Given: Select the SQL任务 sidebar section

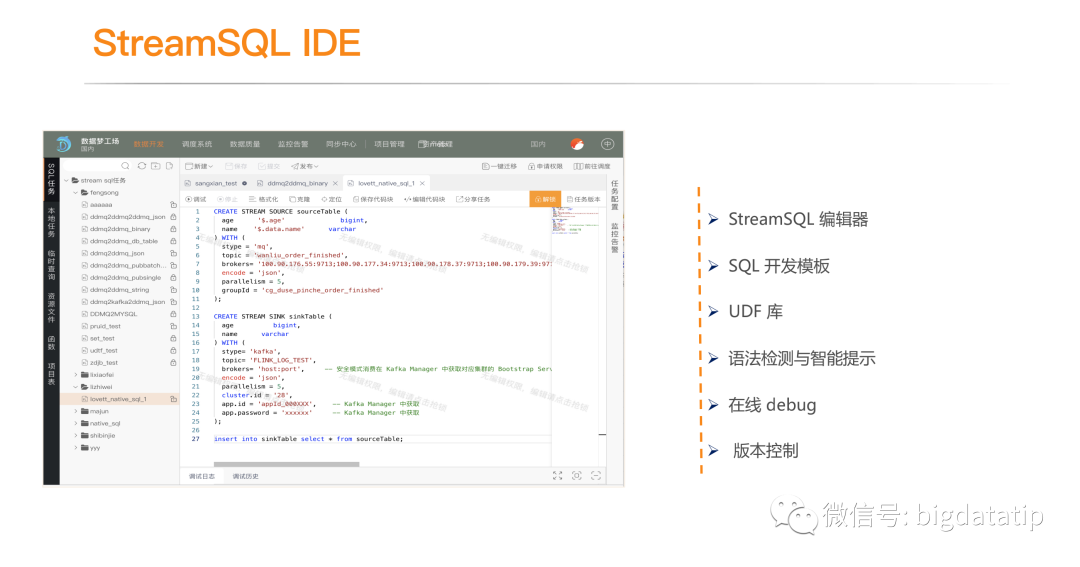Looking at the screenshot, I should coord(51,179).
